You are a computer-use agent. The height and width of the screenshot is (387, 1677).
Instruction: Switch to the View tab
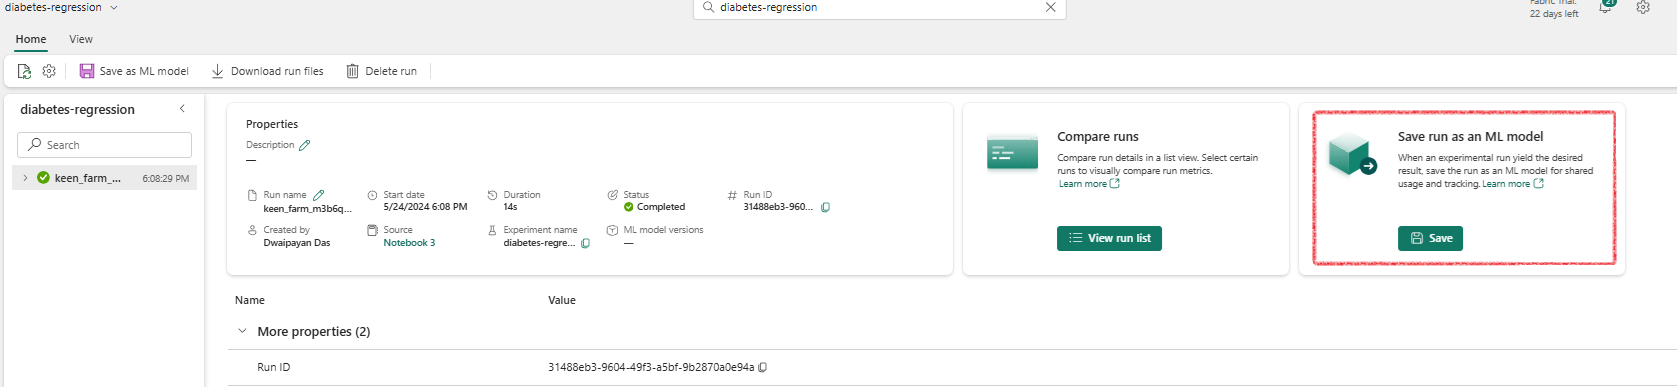pyautogui.click(x=81, y=39)
